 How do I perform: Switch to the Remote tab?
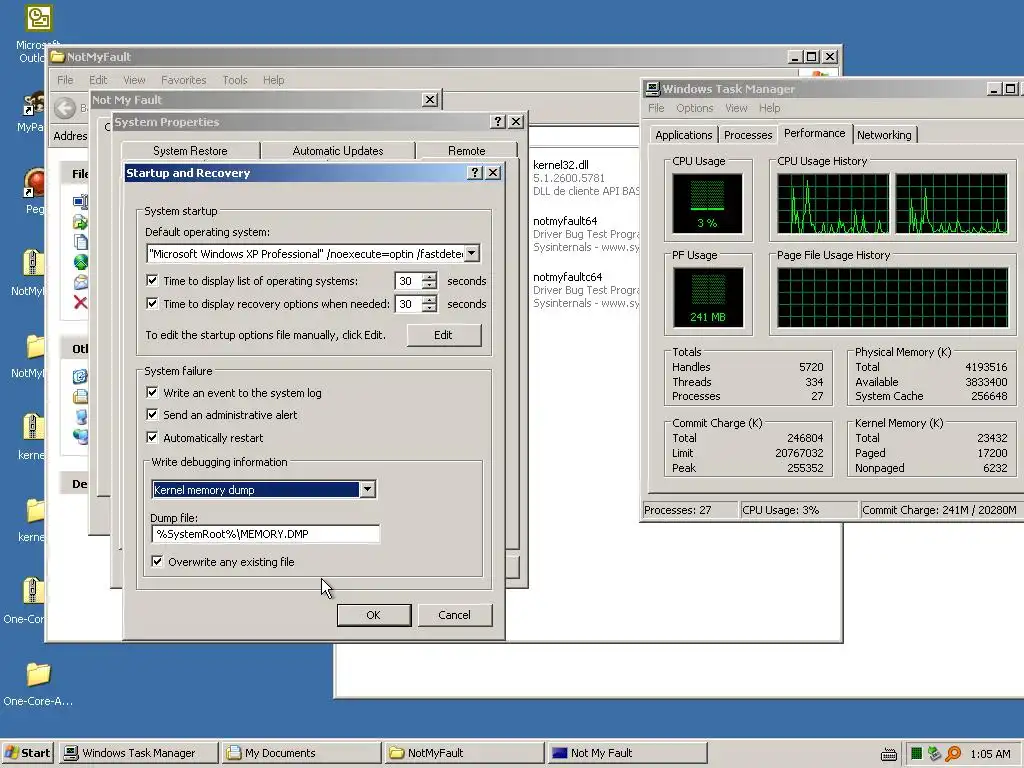coord(466,151)
